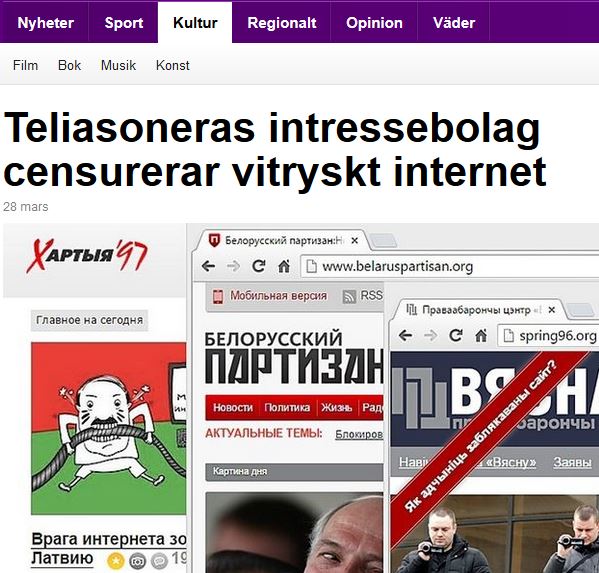Viewport: 599px width, 573px height.
Task: Click the belaruspartisan back arrow icon
Action: pos(208,266)
